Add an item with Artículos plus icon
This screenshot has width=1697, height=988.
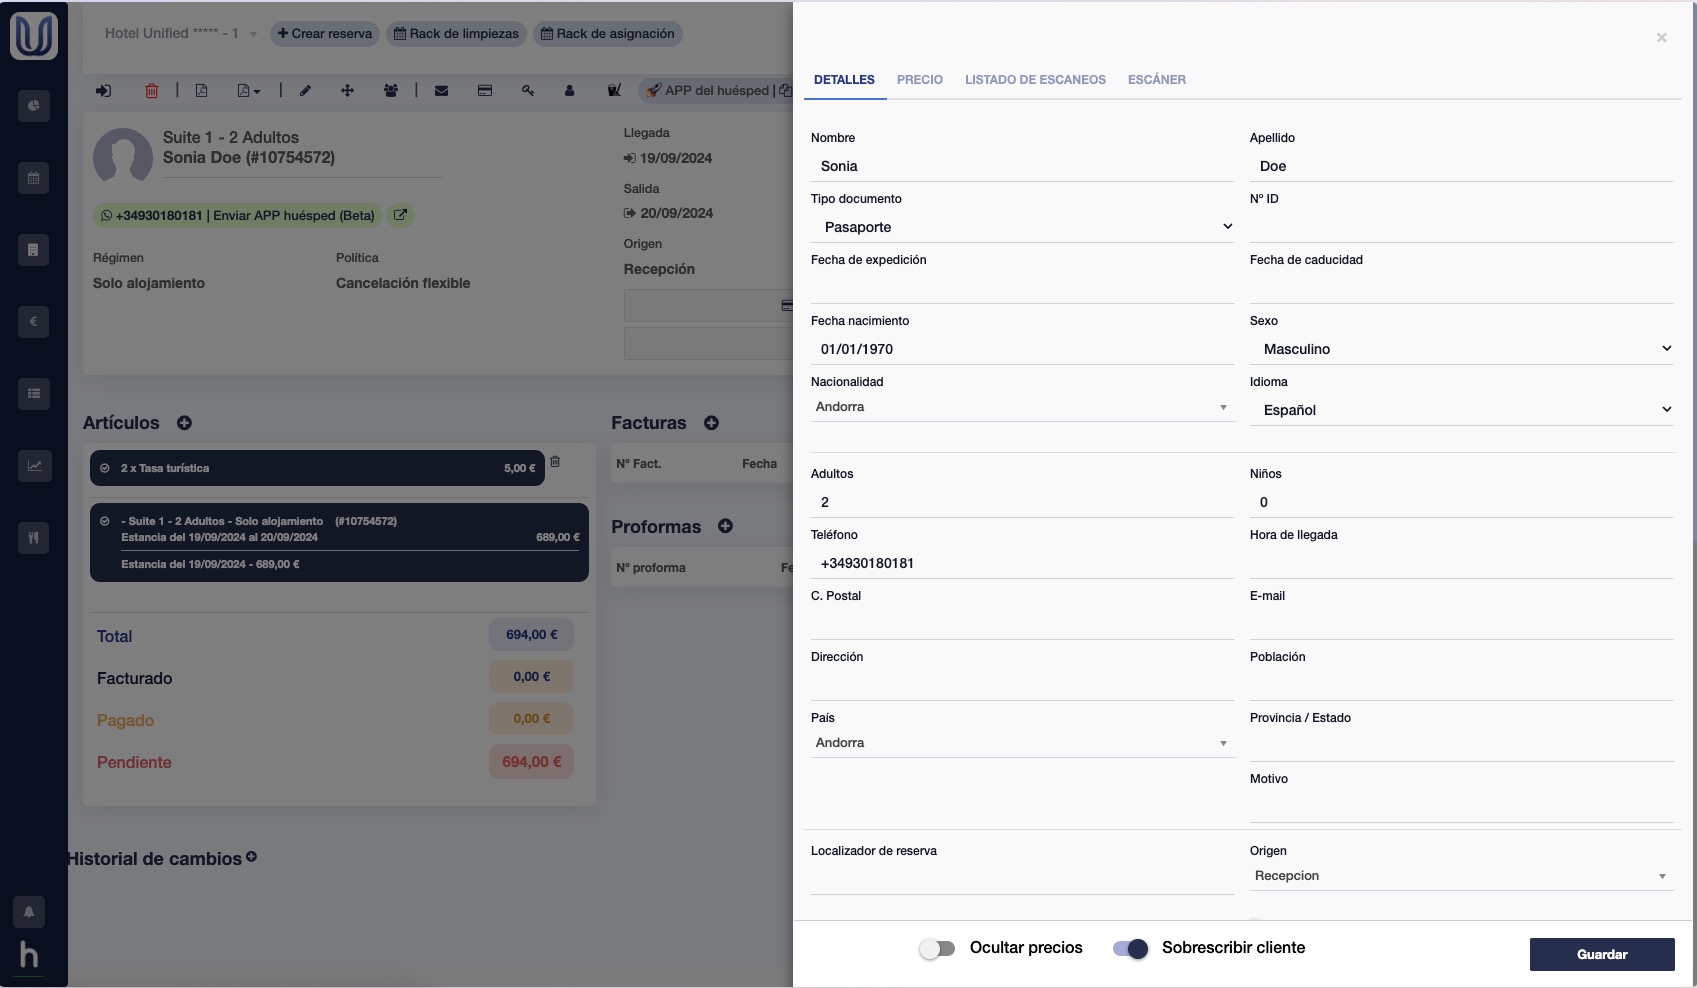point(184,423)
